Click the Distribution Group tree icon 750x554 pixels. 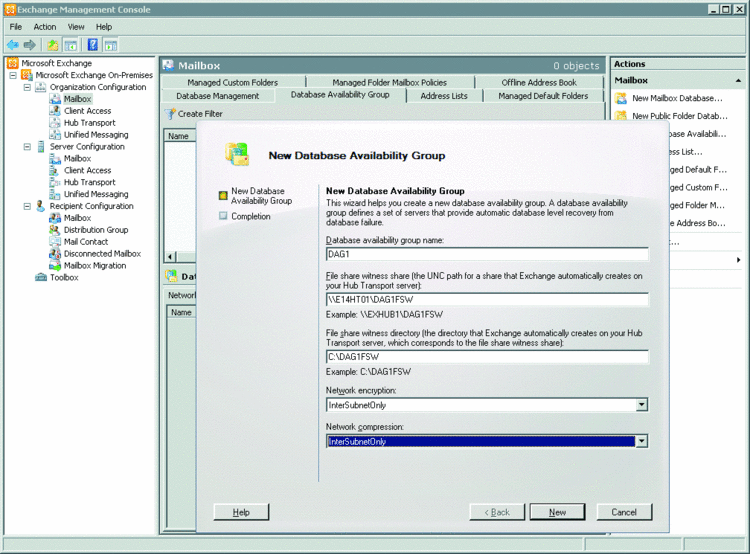click(55, 230)
